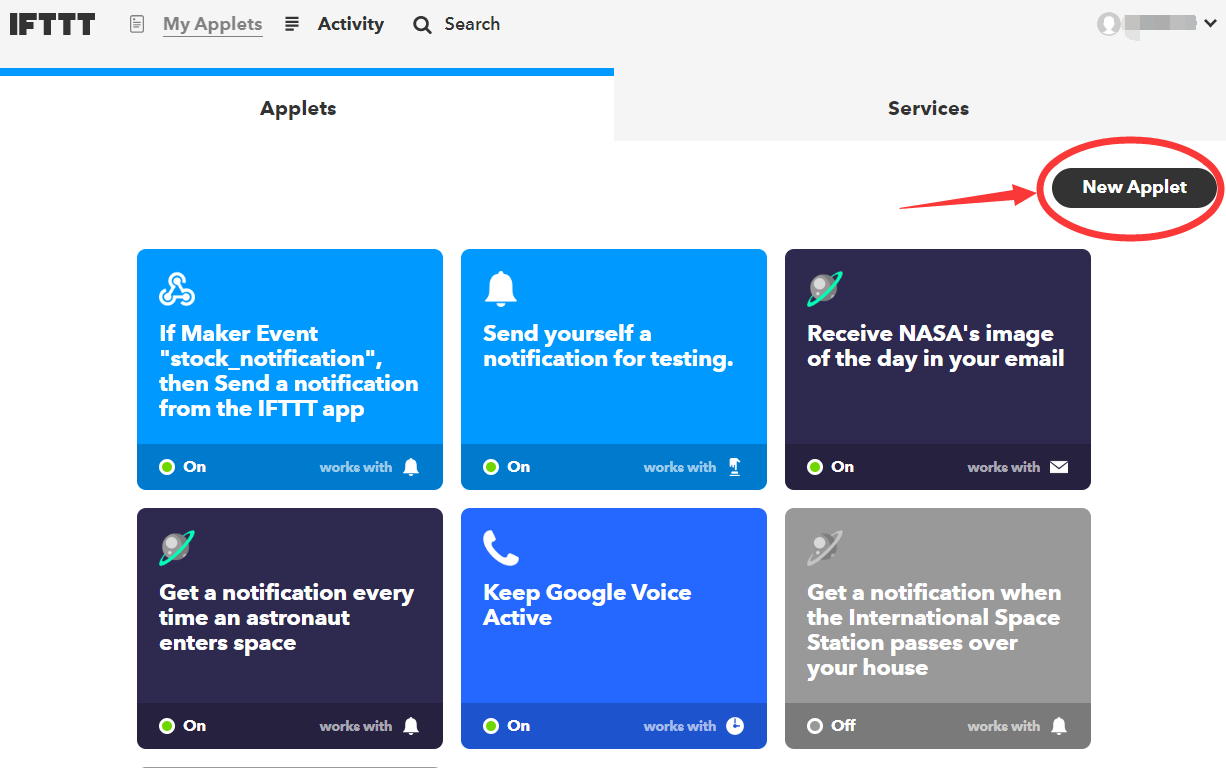This screenshot has height=768, width=1226.
Task: Select the My Applets menu item
Action: pos(212,24)
